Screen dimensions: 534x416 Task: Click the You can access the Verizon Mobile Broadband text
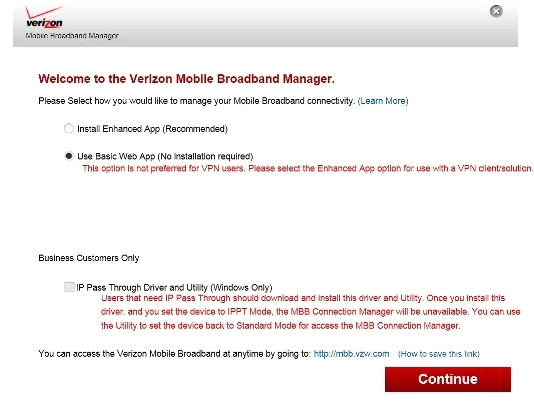[x=174, y=354]
